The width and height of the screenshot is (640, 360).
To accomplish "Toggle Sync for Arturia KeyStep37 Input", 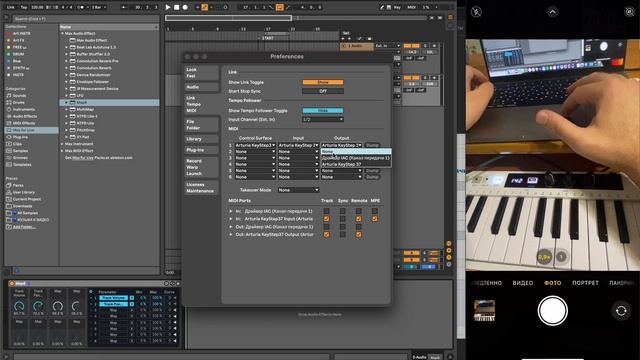I will [342, 219].
